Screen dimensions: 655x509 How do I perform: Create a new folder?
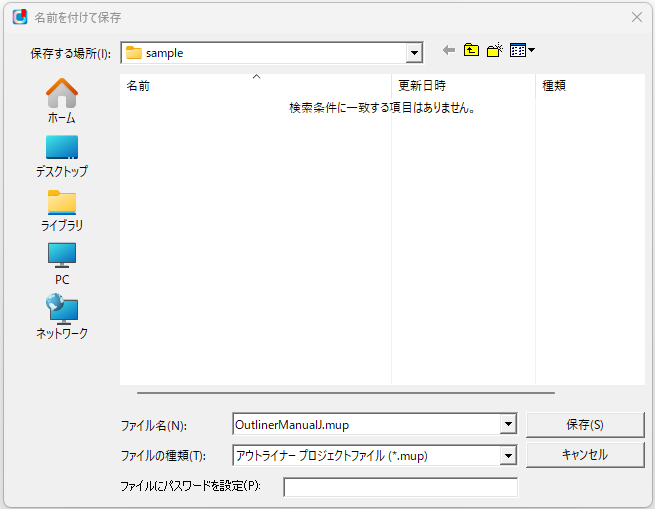click(x=495, y=50)
